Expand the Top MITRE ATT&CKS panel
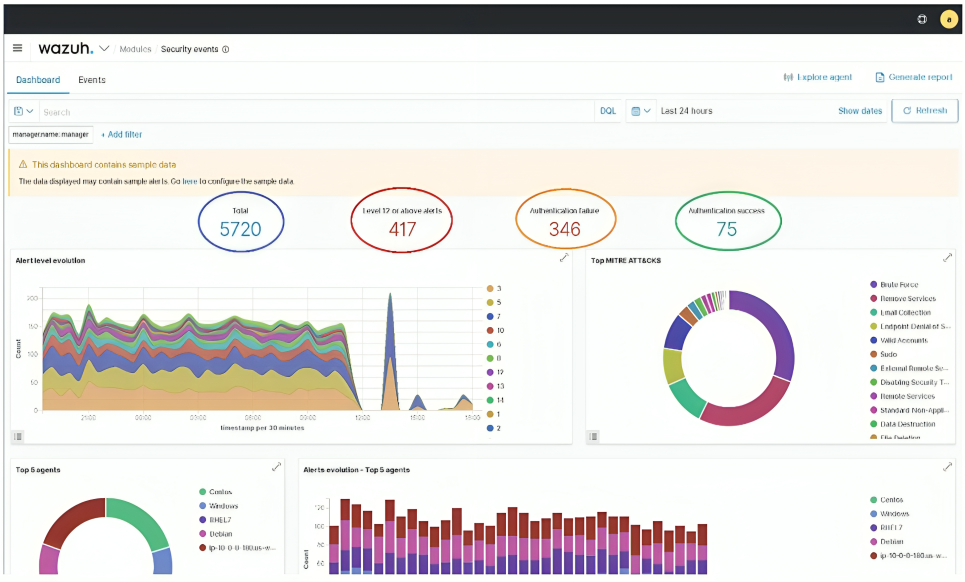Viewport: 965px width, 582px height. coord(948,258)
